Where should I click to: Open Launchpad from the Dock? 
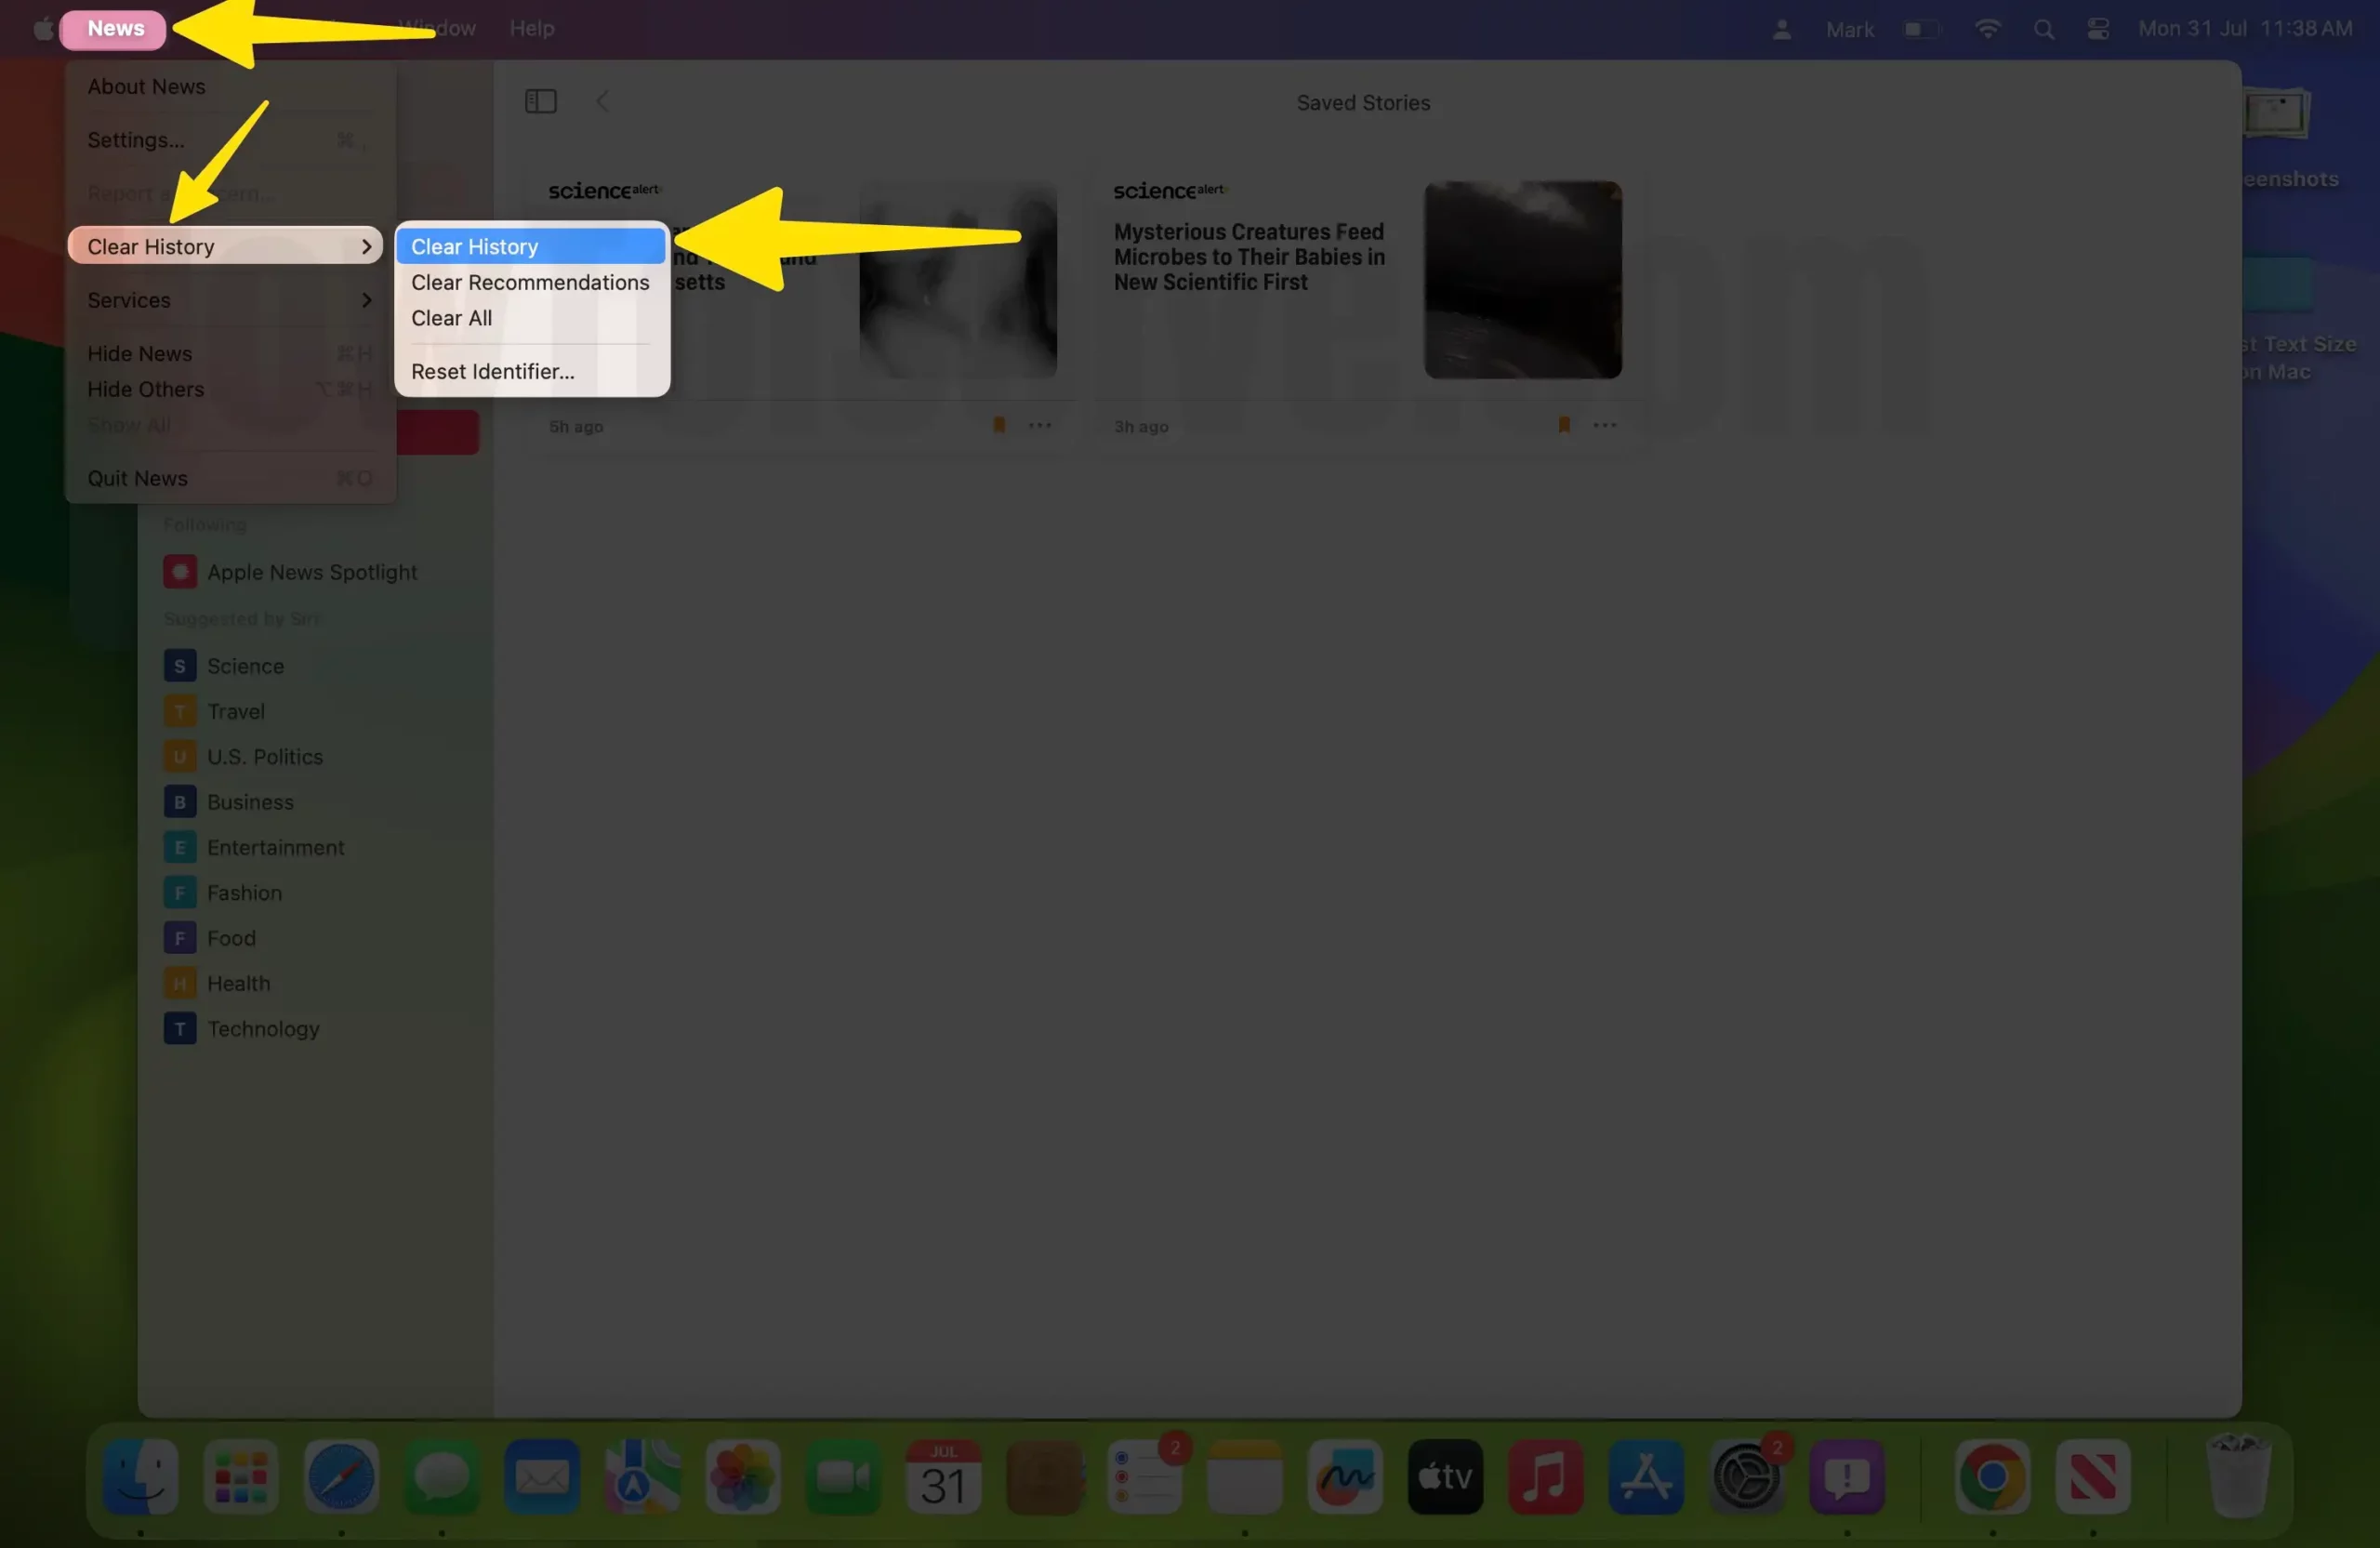(241, 1477)
